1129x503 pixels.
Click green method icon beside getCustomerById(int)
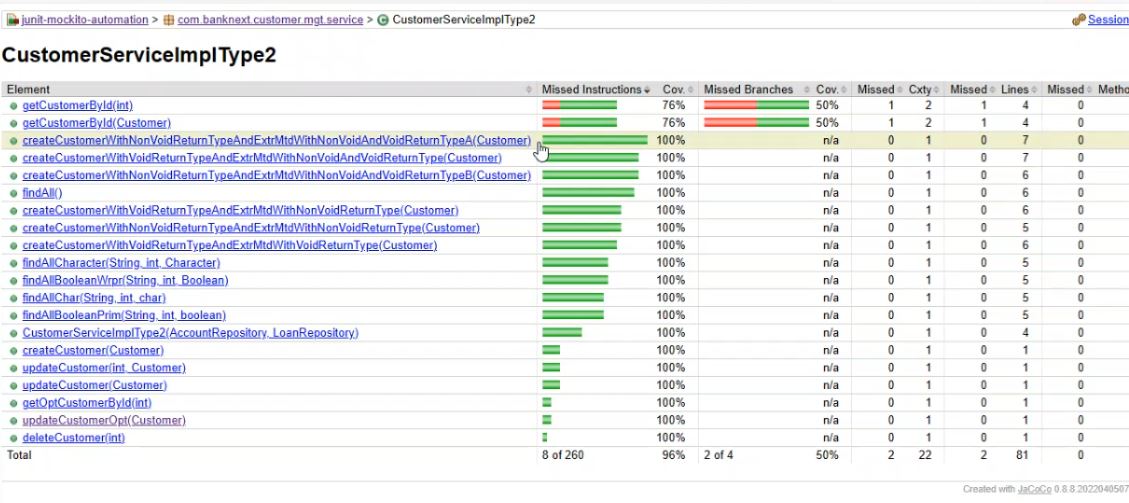point(13,106)
